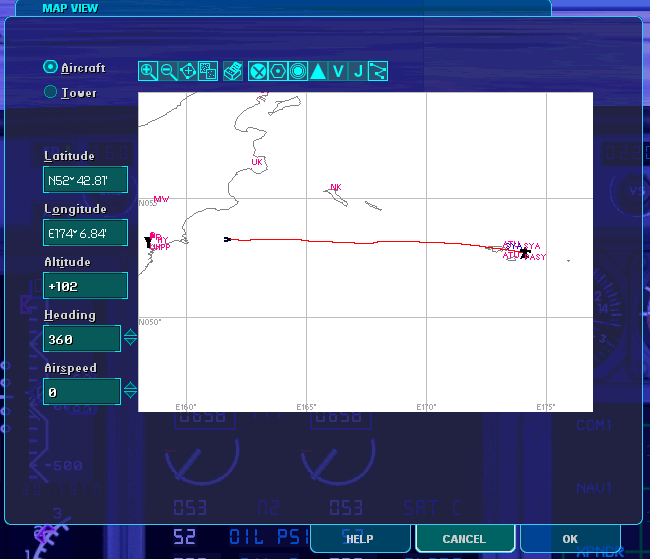650x559 pixels.
Task: Click the Longitude input field
Action: pyautogui.click(x=85, y=233)
